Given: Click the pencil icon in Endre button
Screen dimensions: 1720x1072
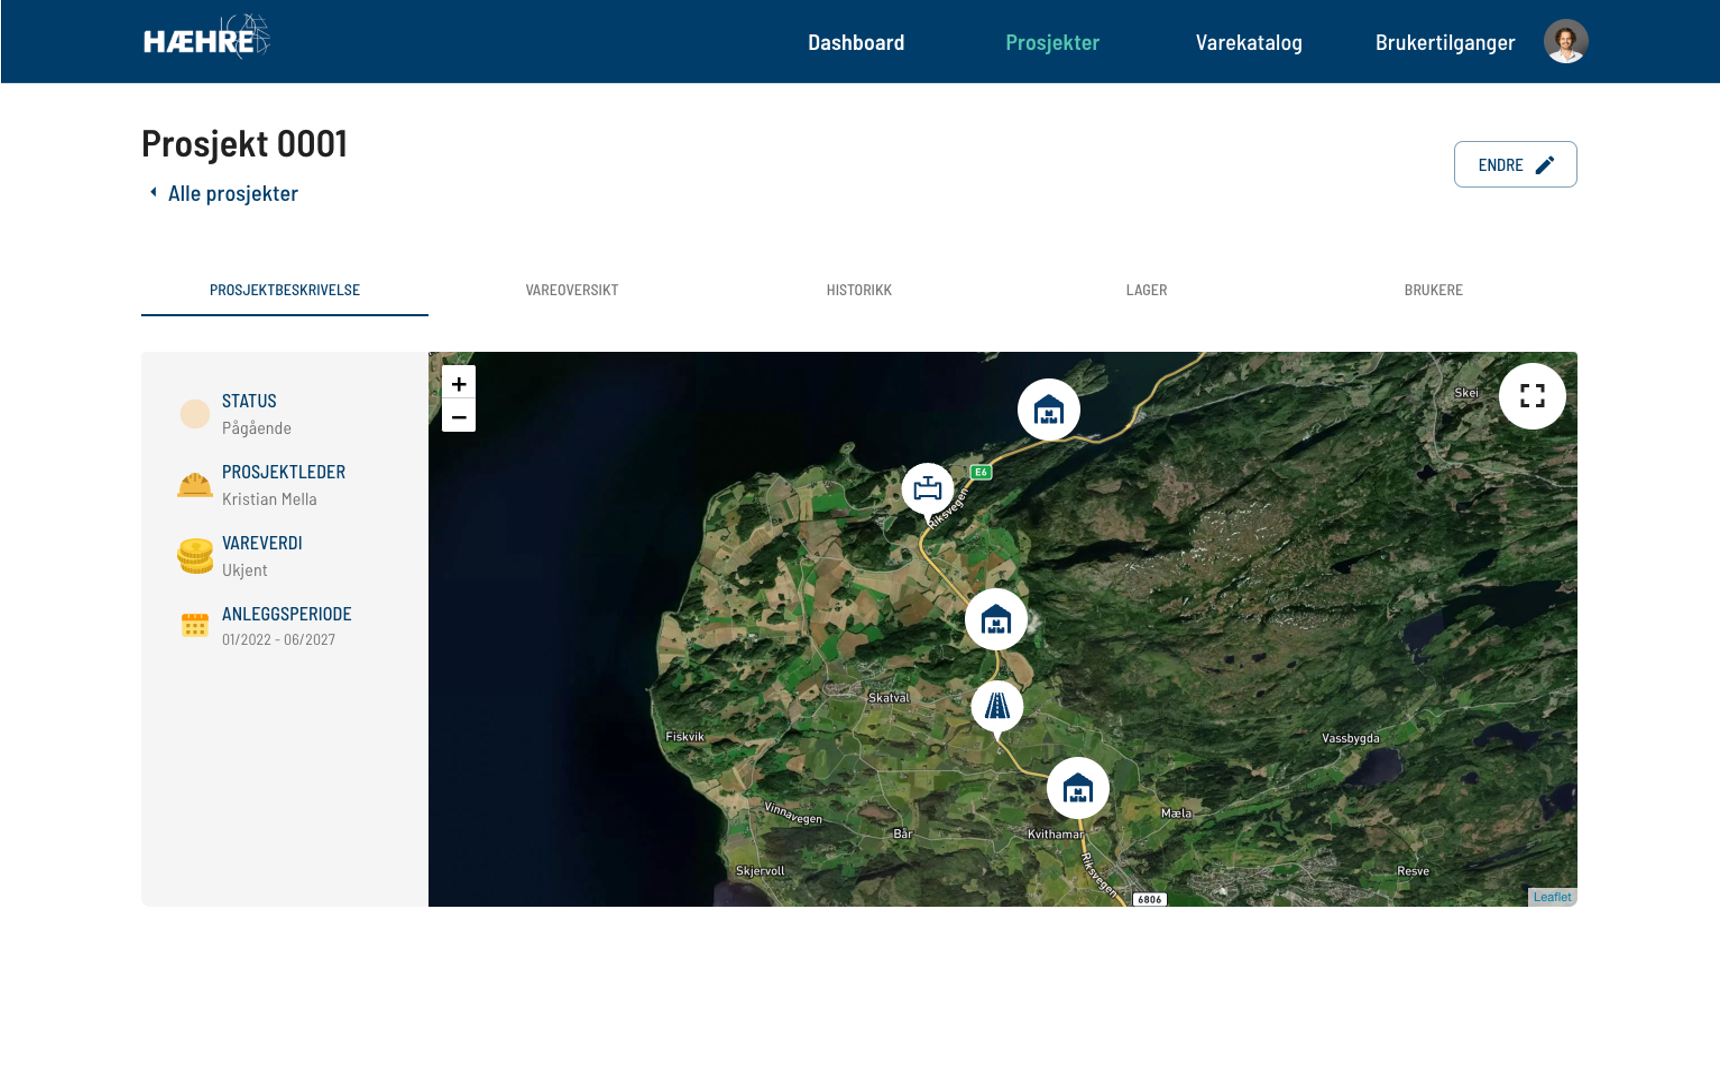Looking at the screenshot, I should coord(1545,165).
